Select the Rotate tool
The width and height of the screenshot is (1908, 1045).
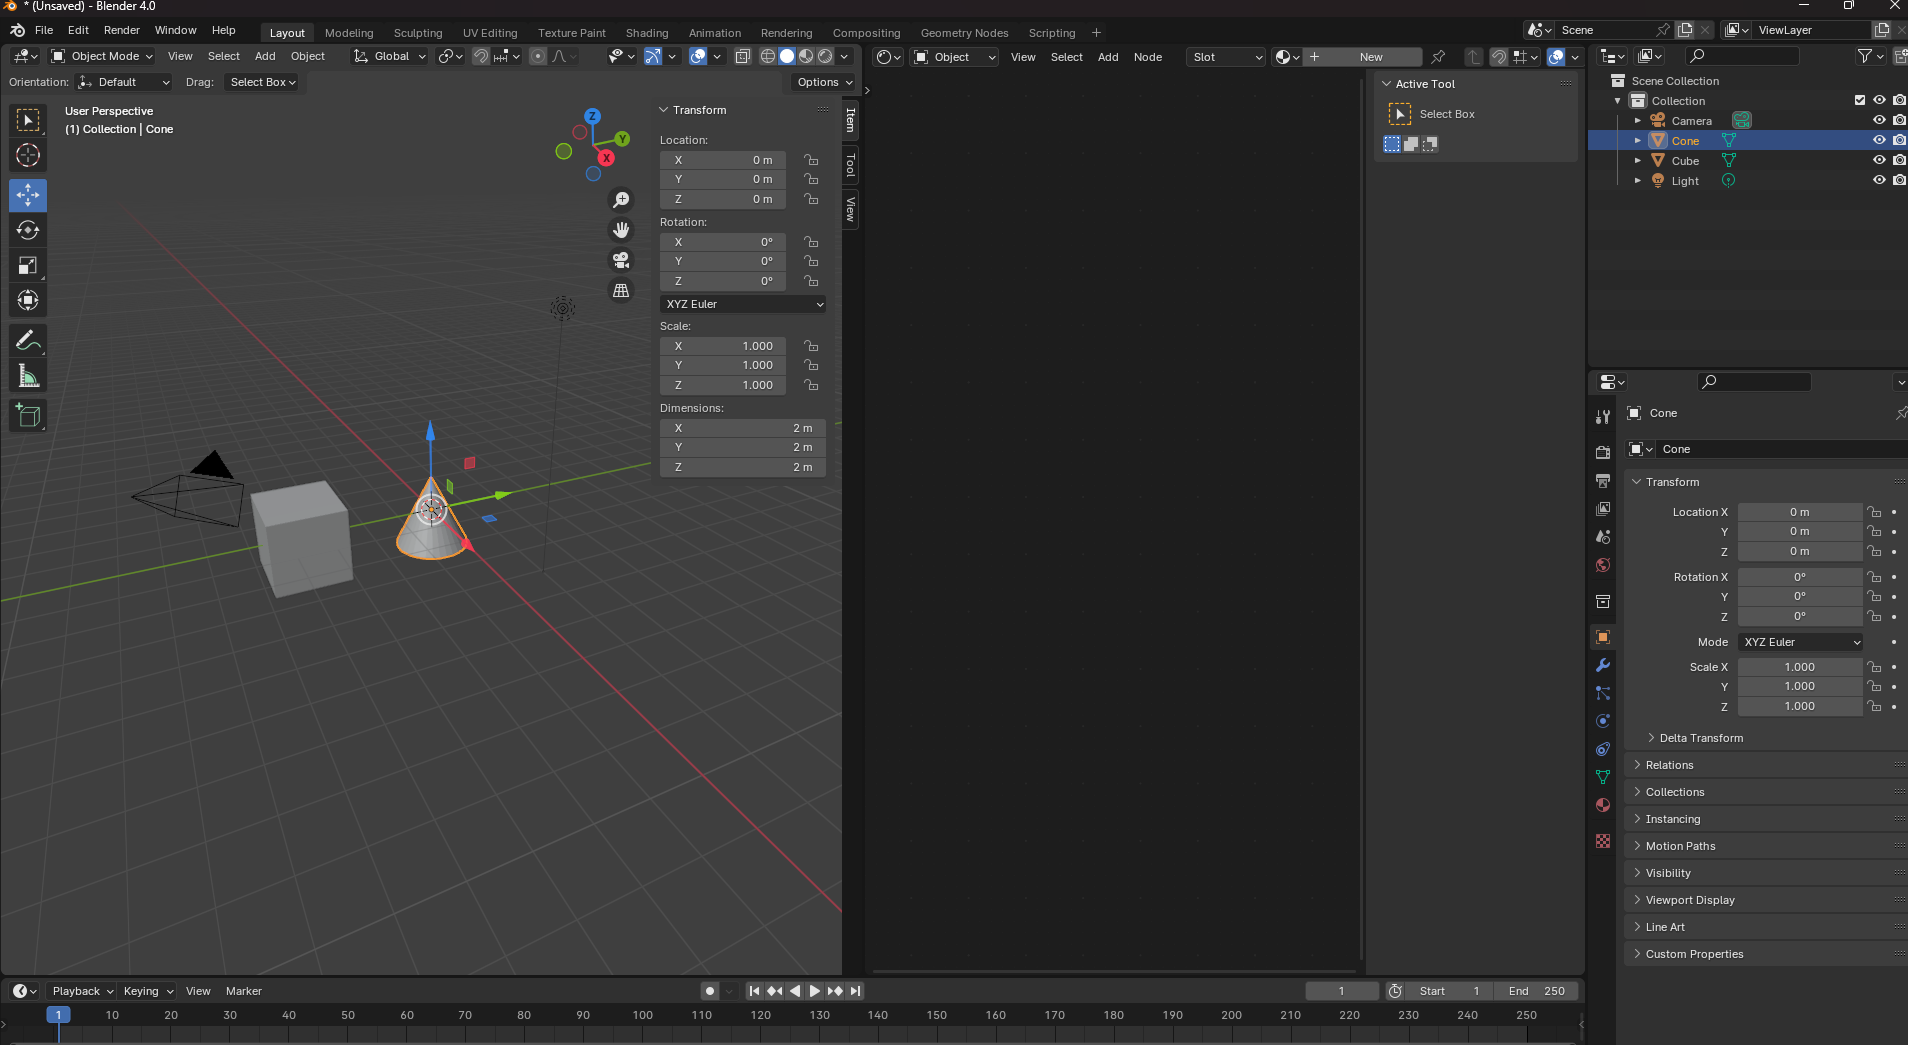pyautogui.click(x=28, y=231)
